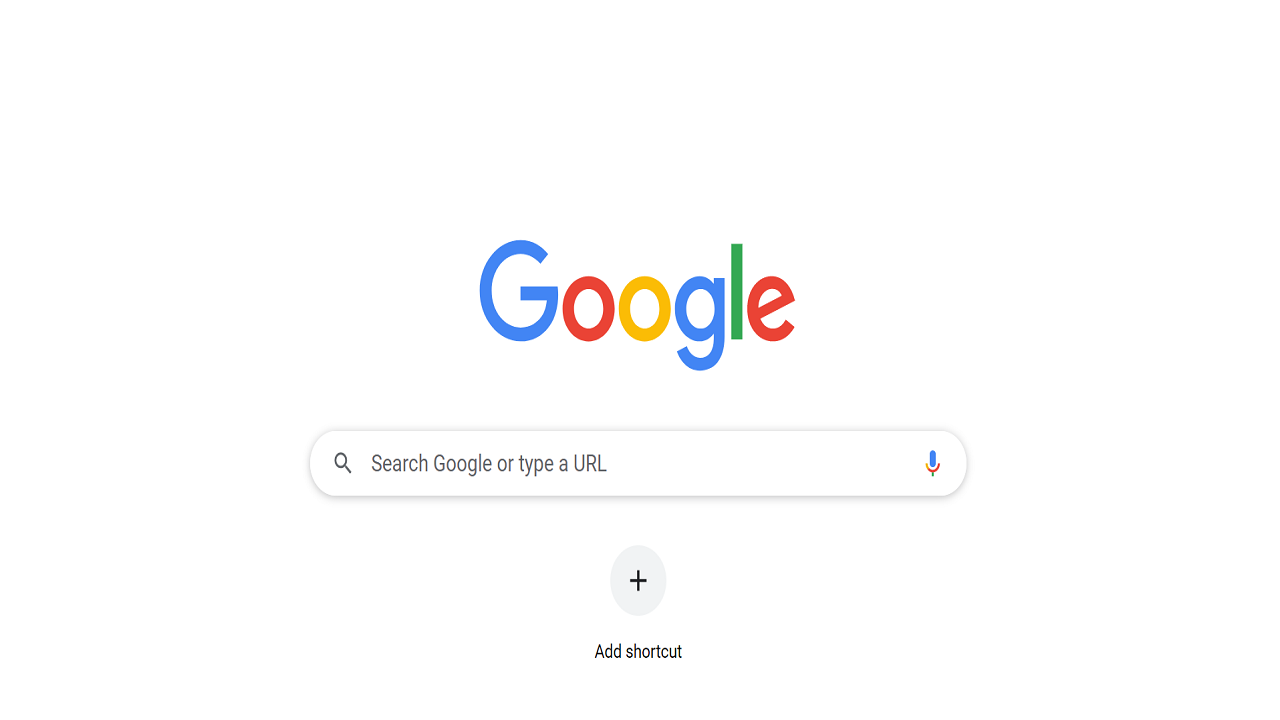Click the Google logo image
Screen dimensions: 1280x720
(x=637, y=305)
